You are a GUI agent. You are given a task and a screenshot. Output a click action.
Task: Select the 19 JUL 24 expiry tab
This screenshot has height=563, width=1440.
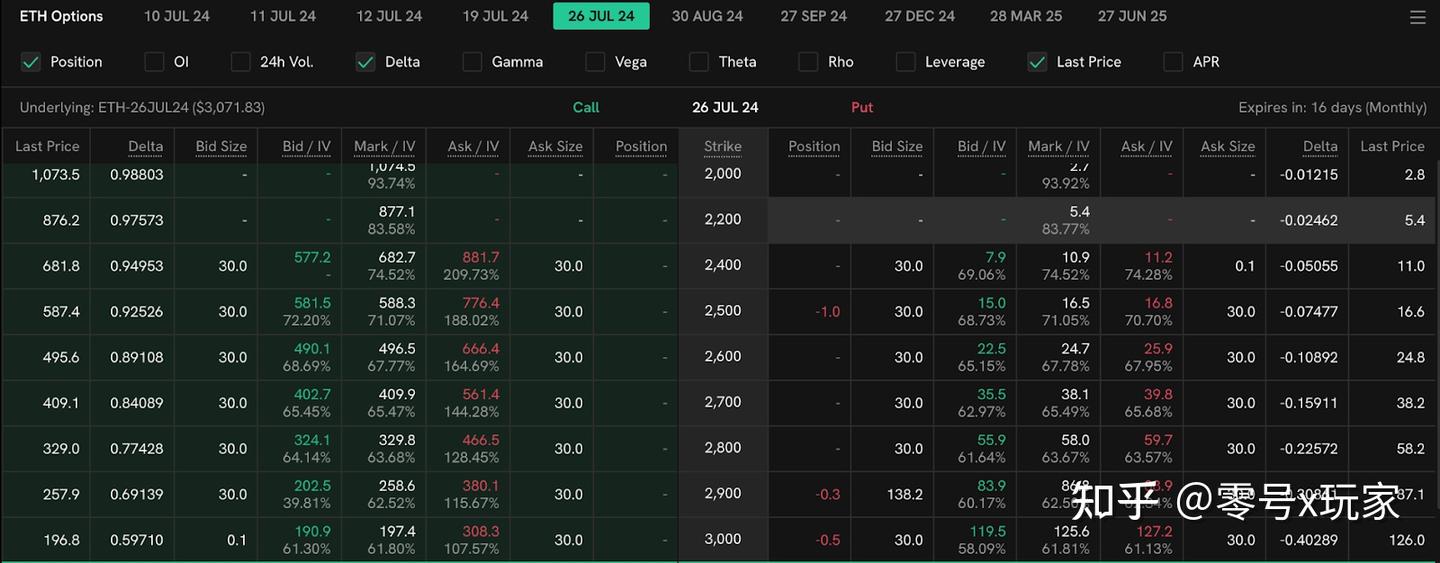[495, 16]
